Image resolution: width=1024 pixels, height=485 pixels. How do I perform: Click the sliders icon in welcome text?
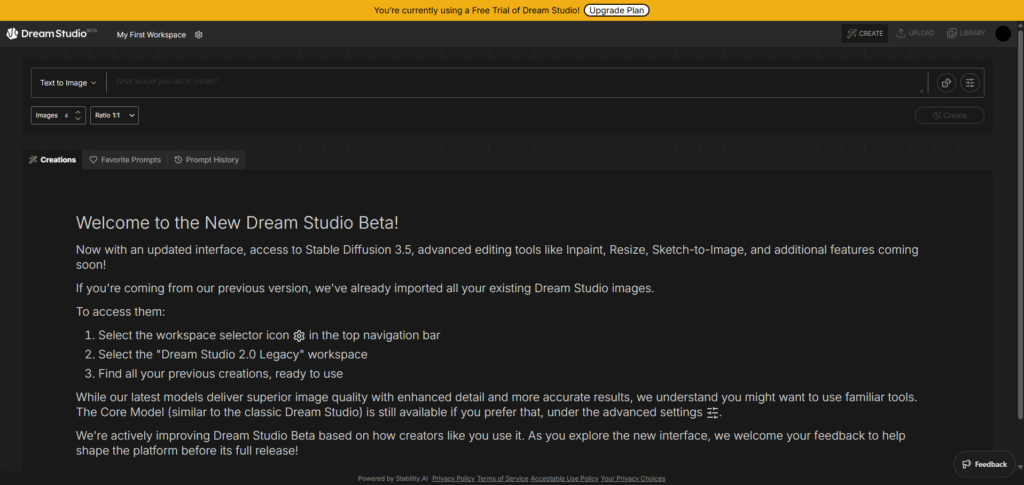coord(713,413)
